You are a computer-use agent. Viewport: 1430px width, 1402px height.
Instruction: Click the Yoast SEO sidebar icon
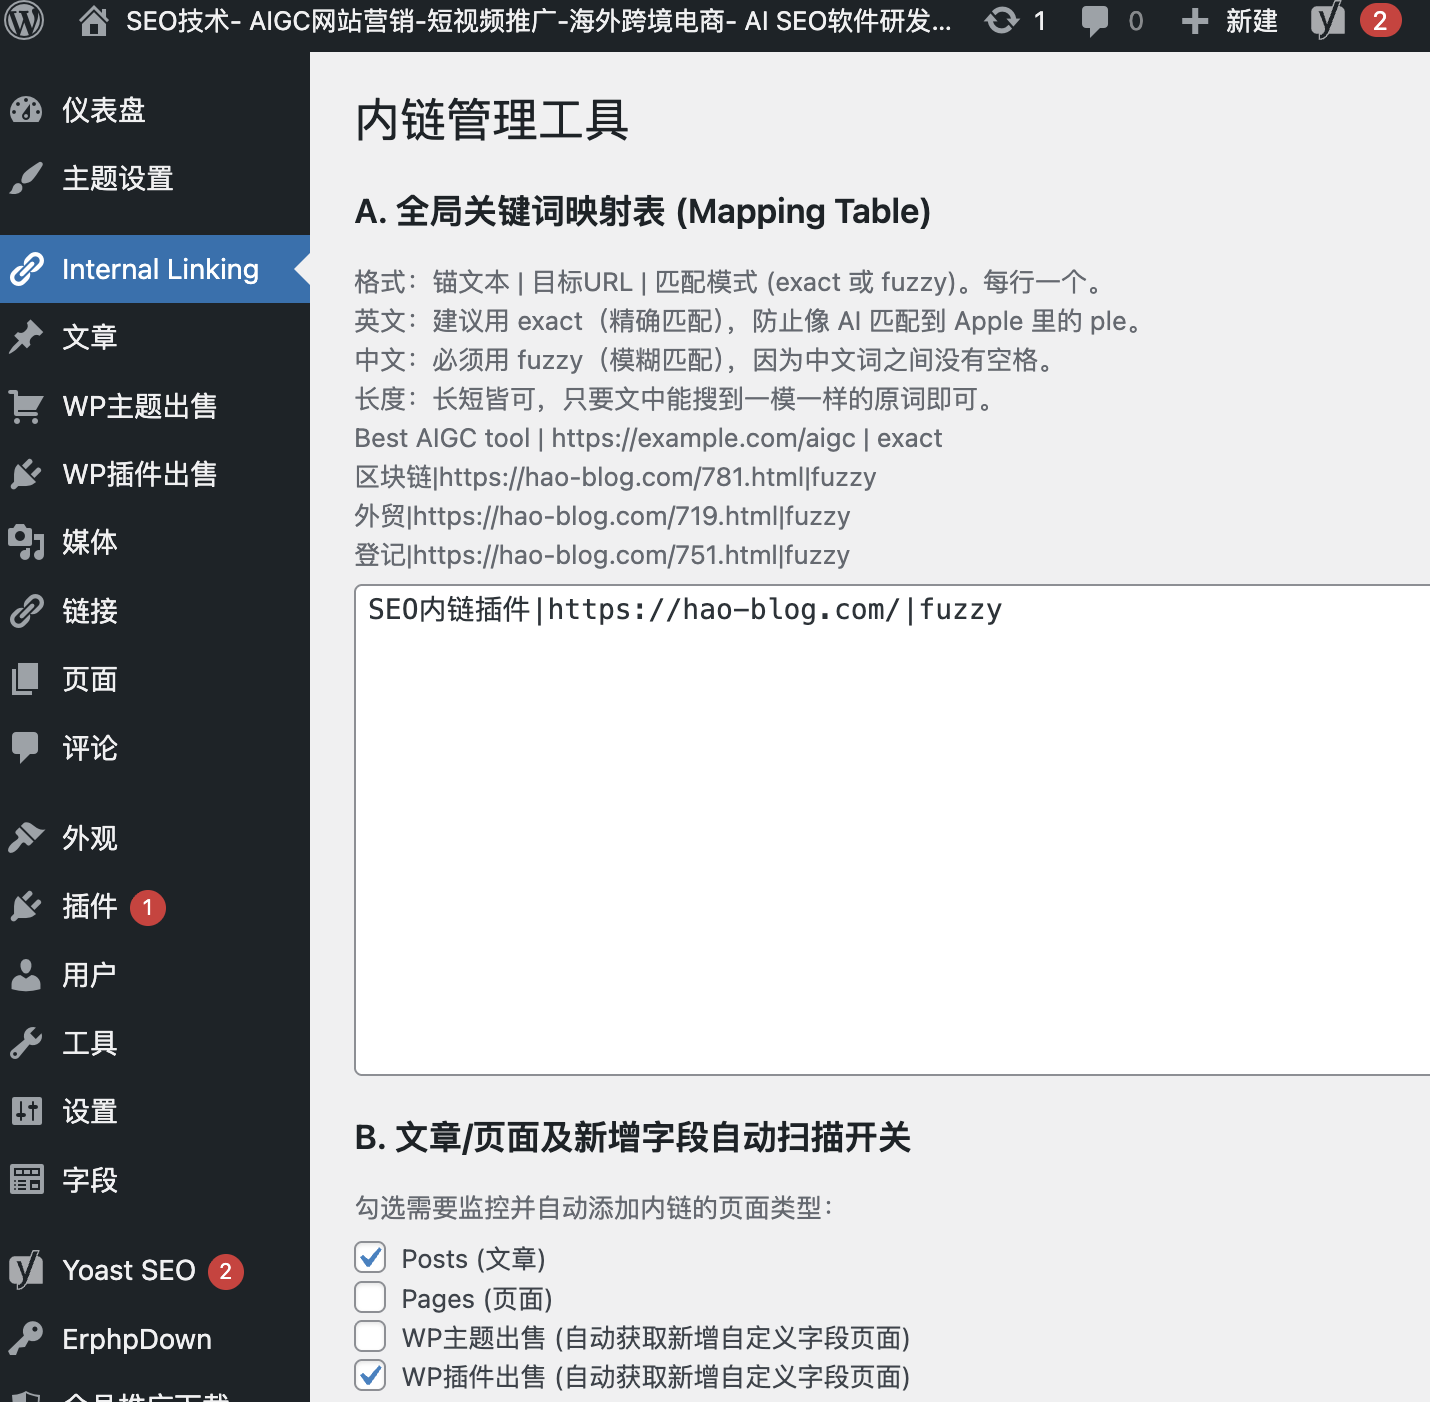(x=26, y=1270)
